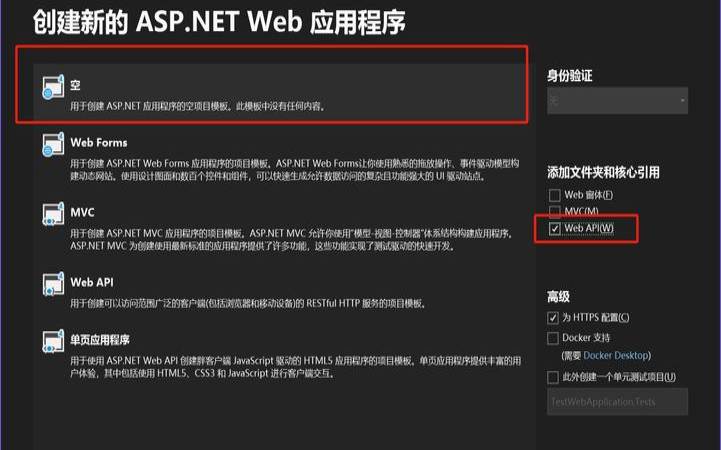The image size is (721, 450).
Task: Enable the Docker 支持 checkbox
Action: coord(553,338)
